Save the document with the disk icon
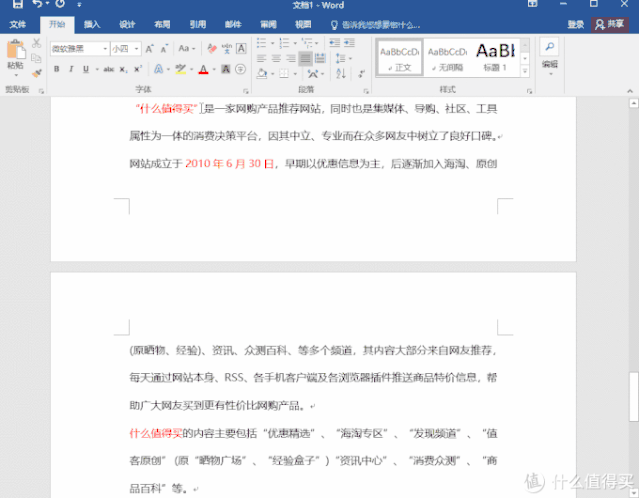Viewport: 639px width, 498px height. tap(18, 4)
